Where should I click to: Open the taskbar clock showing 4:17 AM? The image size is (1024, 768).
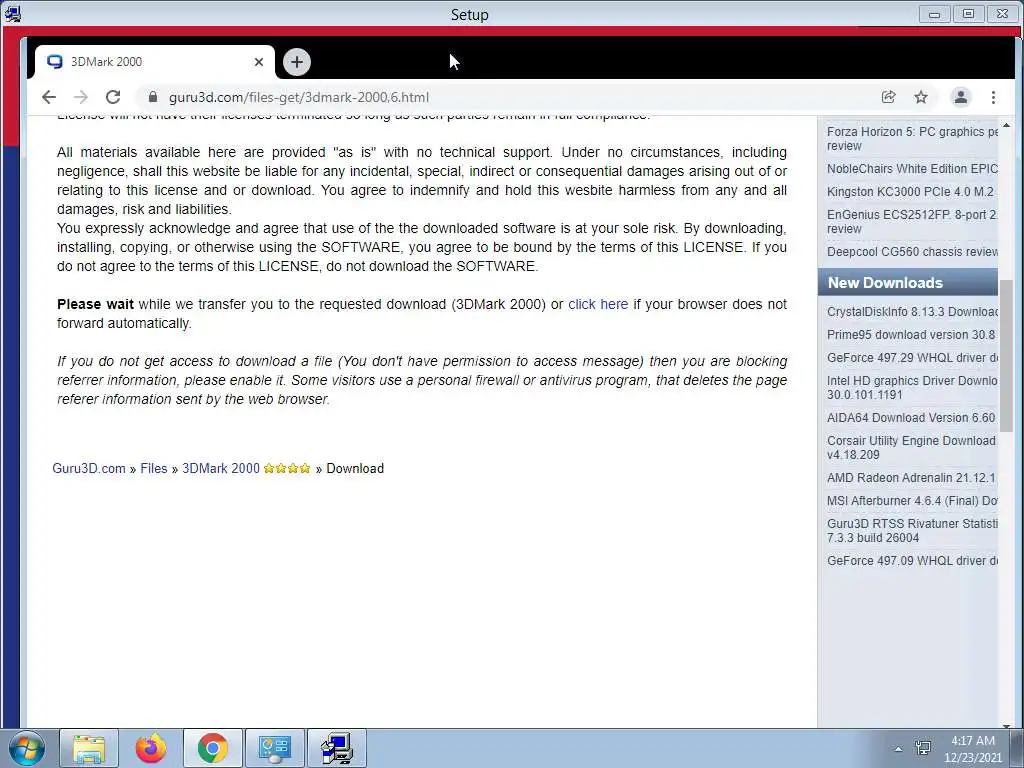click(972, 748)
